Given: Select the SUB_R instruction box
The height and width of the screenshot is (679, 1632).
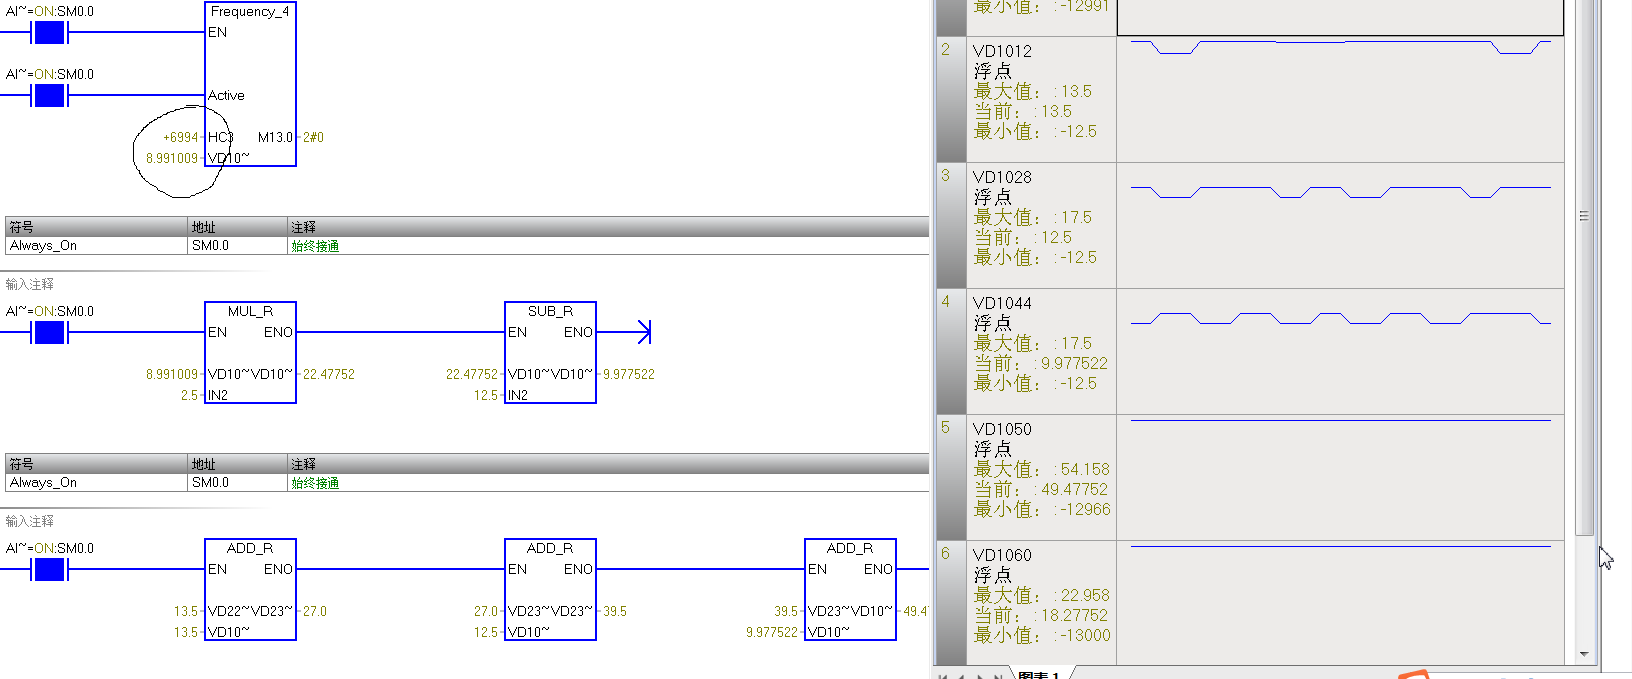Looking at the screenshot, I should [550, 352].
